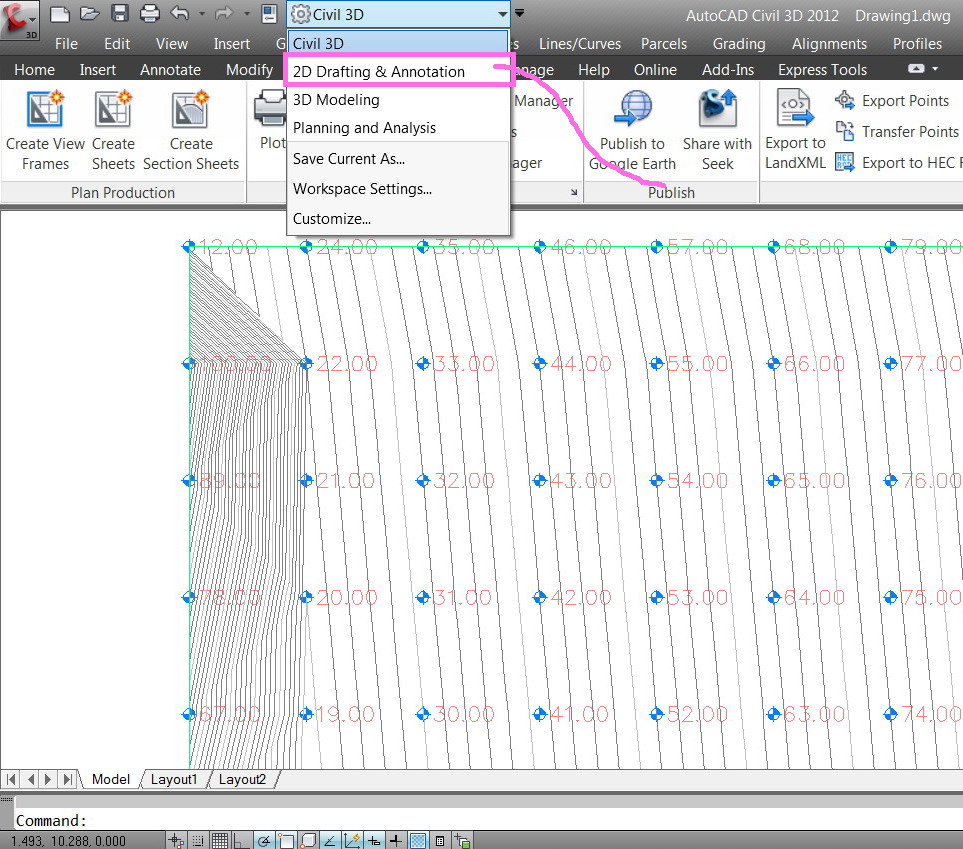This screenshot has height=849, width=963.
Task: Toggle Lineweight display in the status bar
Action: [x=396, y=840]
